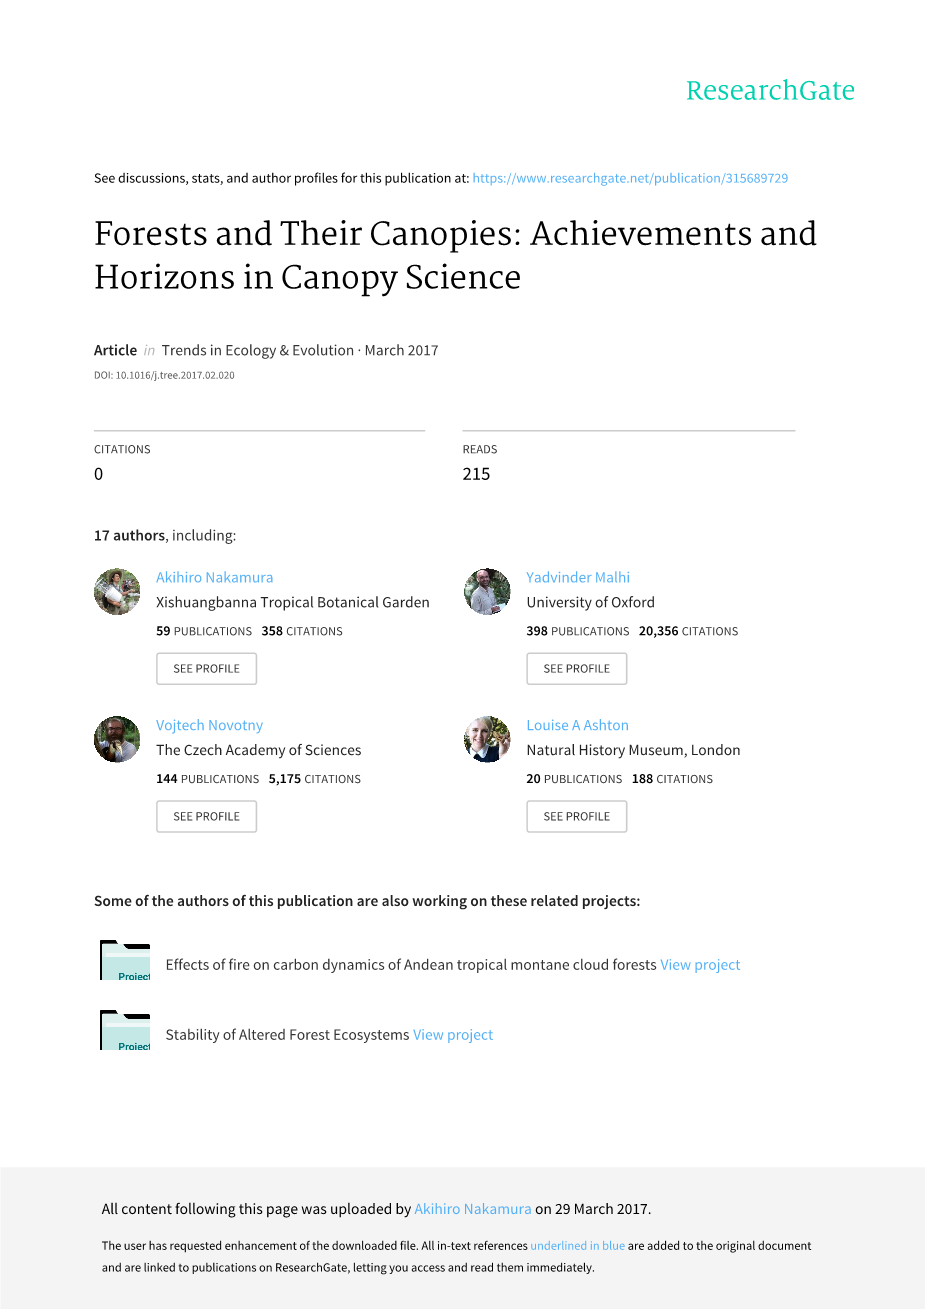Click Vojtech Novotny's profile photo

tap(117, 739)
